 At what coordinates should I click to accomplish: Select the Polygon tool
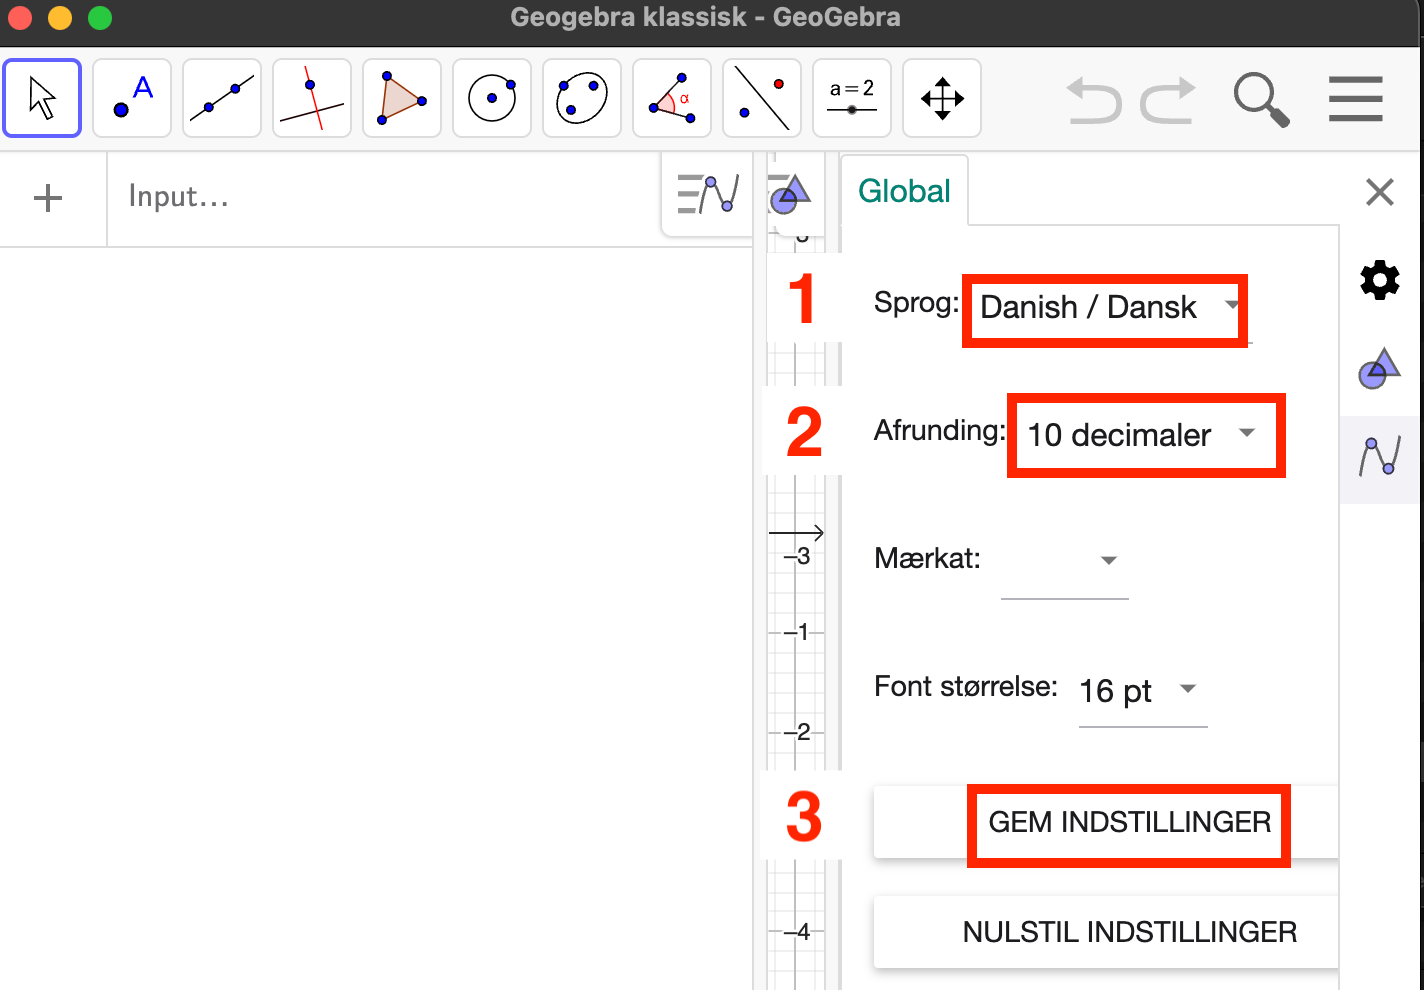tap(402, 98)
